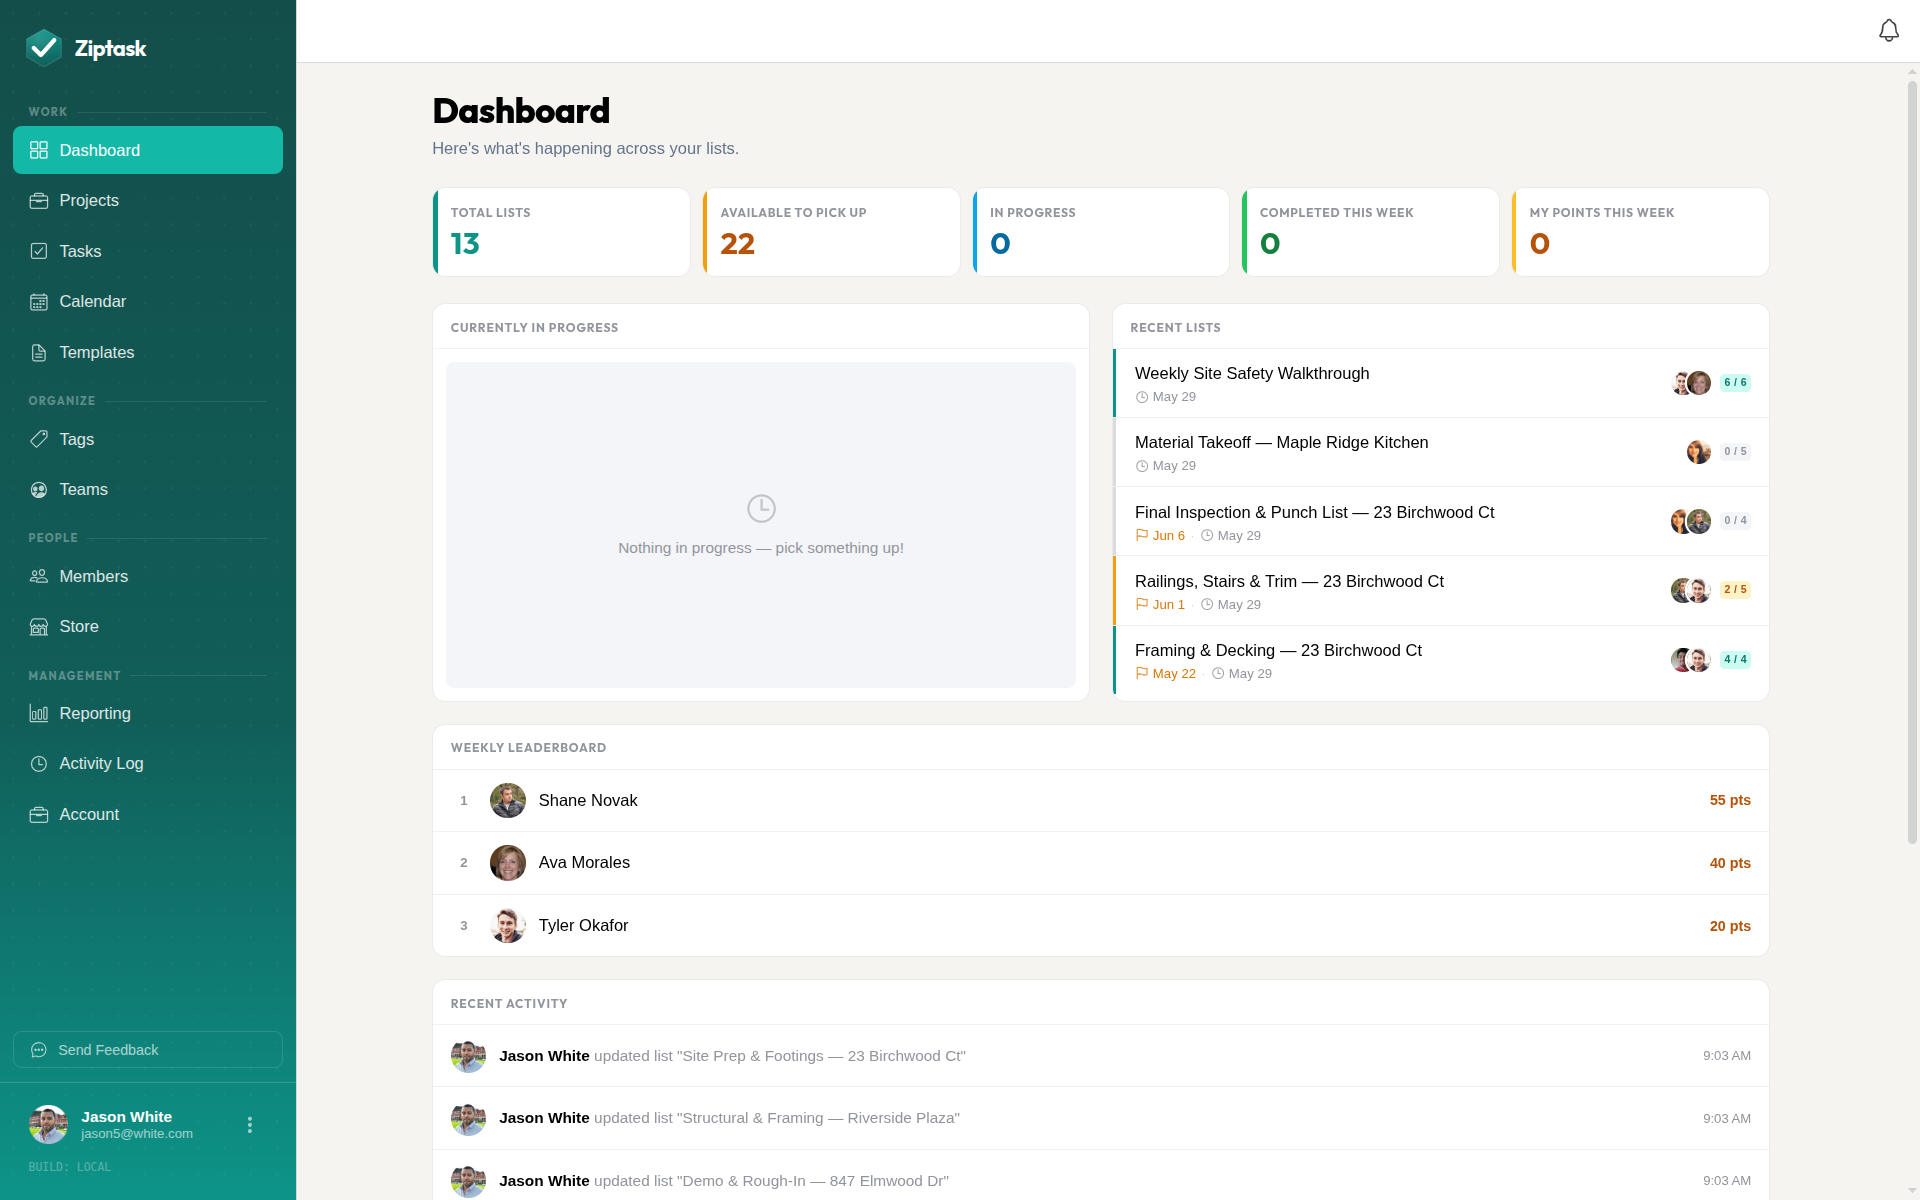The width and height of the screenshot is (1920, 1200).
Task: Click the 4 / 4 progress badge
Action: click(x=1735, y=660)
